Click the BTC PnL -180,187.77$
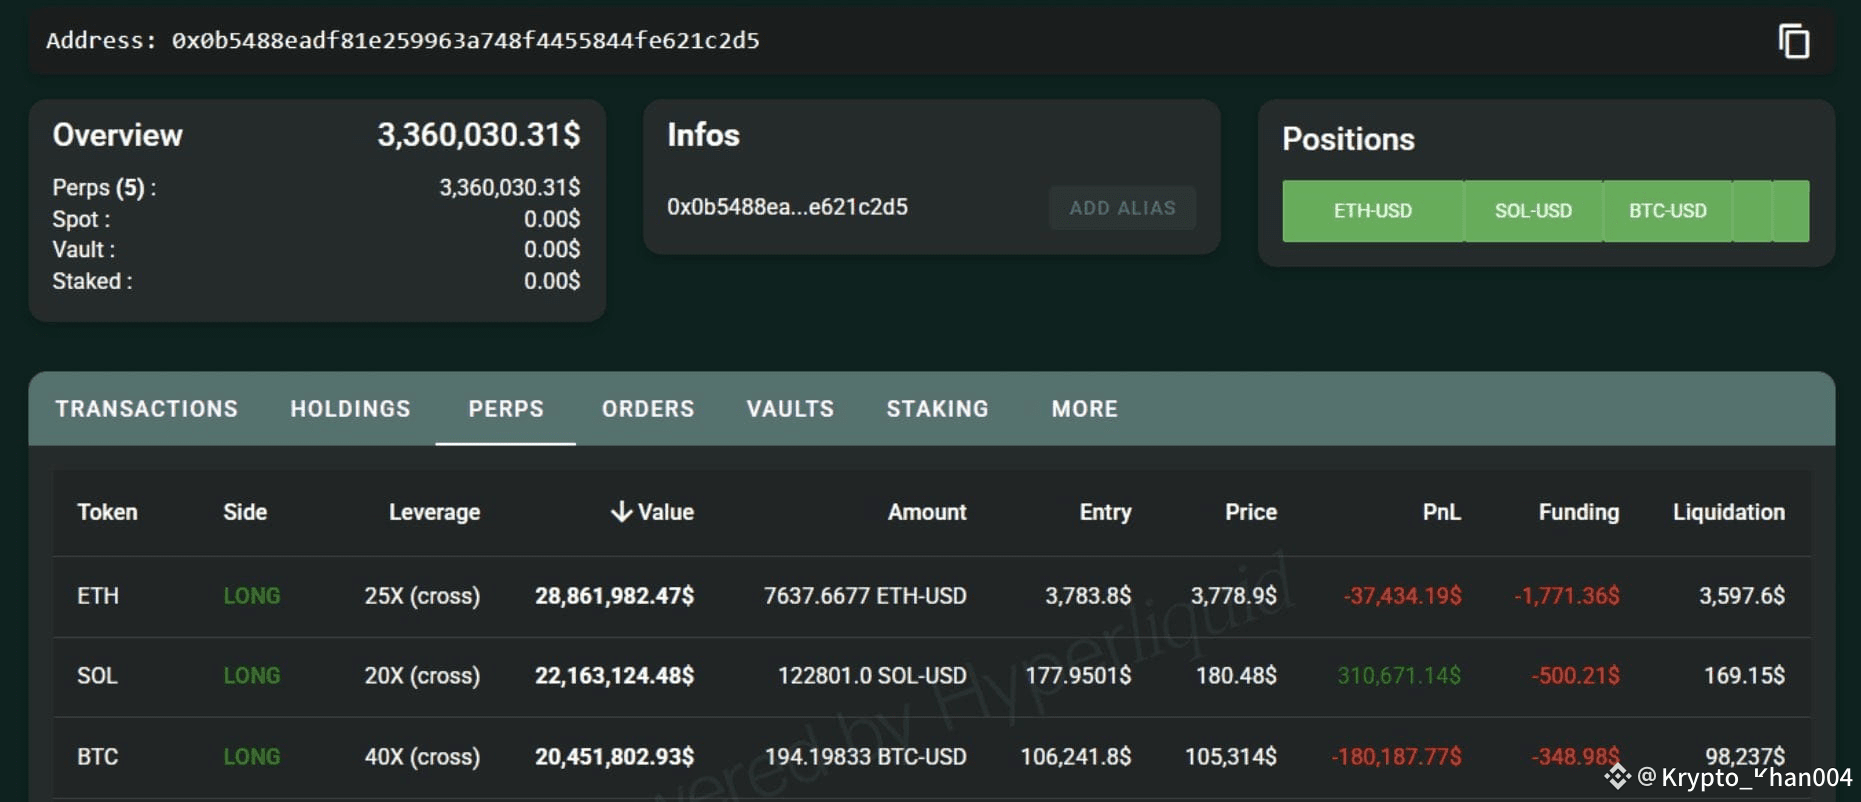 tap(1396, 757)
